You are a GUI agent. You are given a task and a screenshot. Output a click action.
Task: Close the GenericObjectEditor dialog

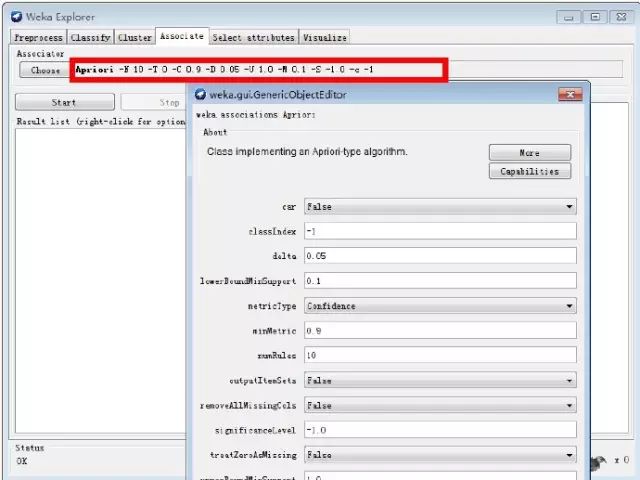tap(570, 95)
